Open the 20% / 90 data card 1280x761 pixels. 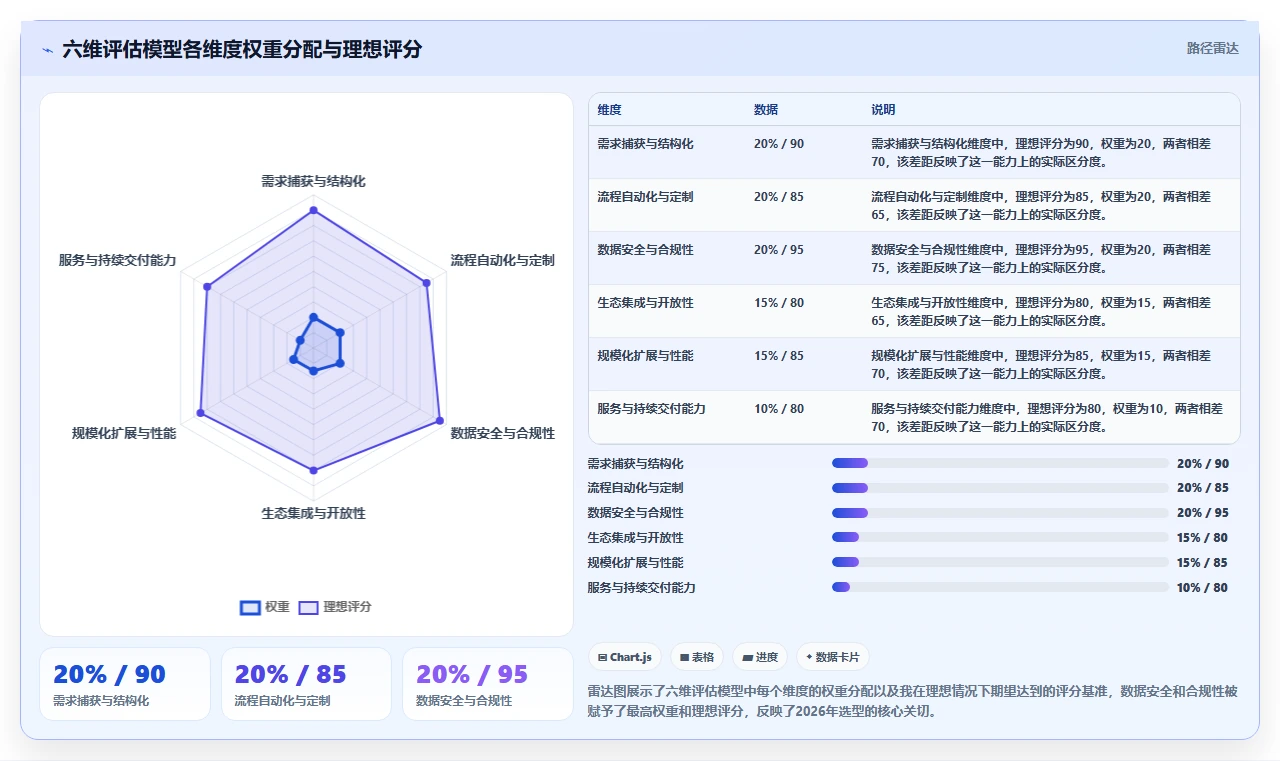[x=125, y=684]
